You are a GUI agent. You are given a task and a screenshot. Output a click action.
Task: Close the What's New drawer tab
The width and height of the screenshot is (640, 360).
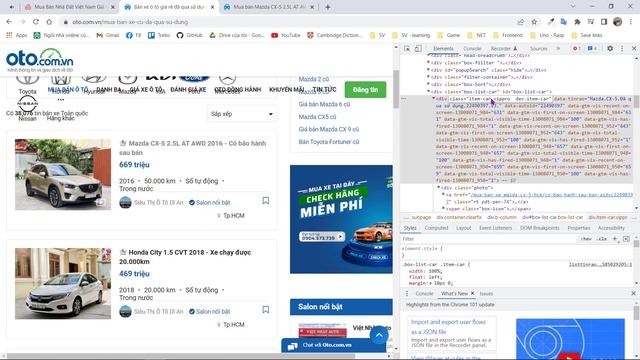[x=473, y=293]
